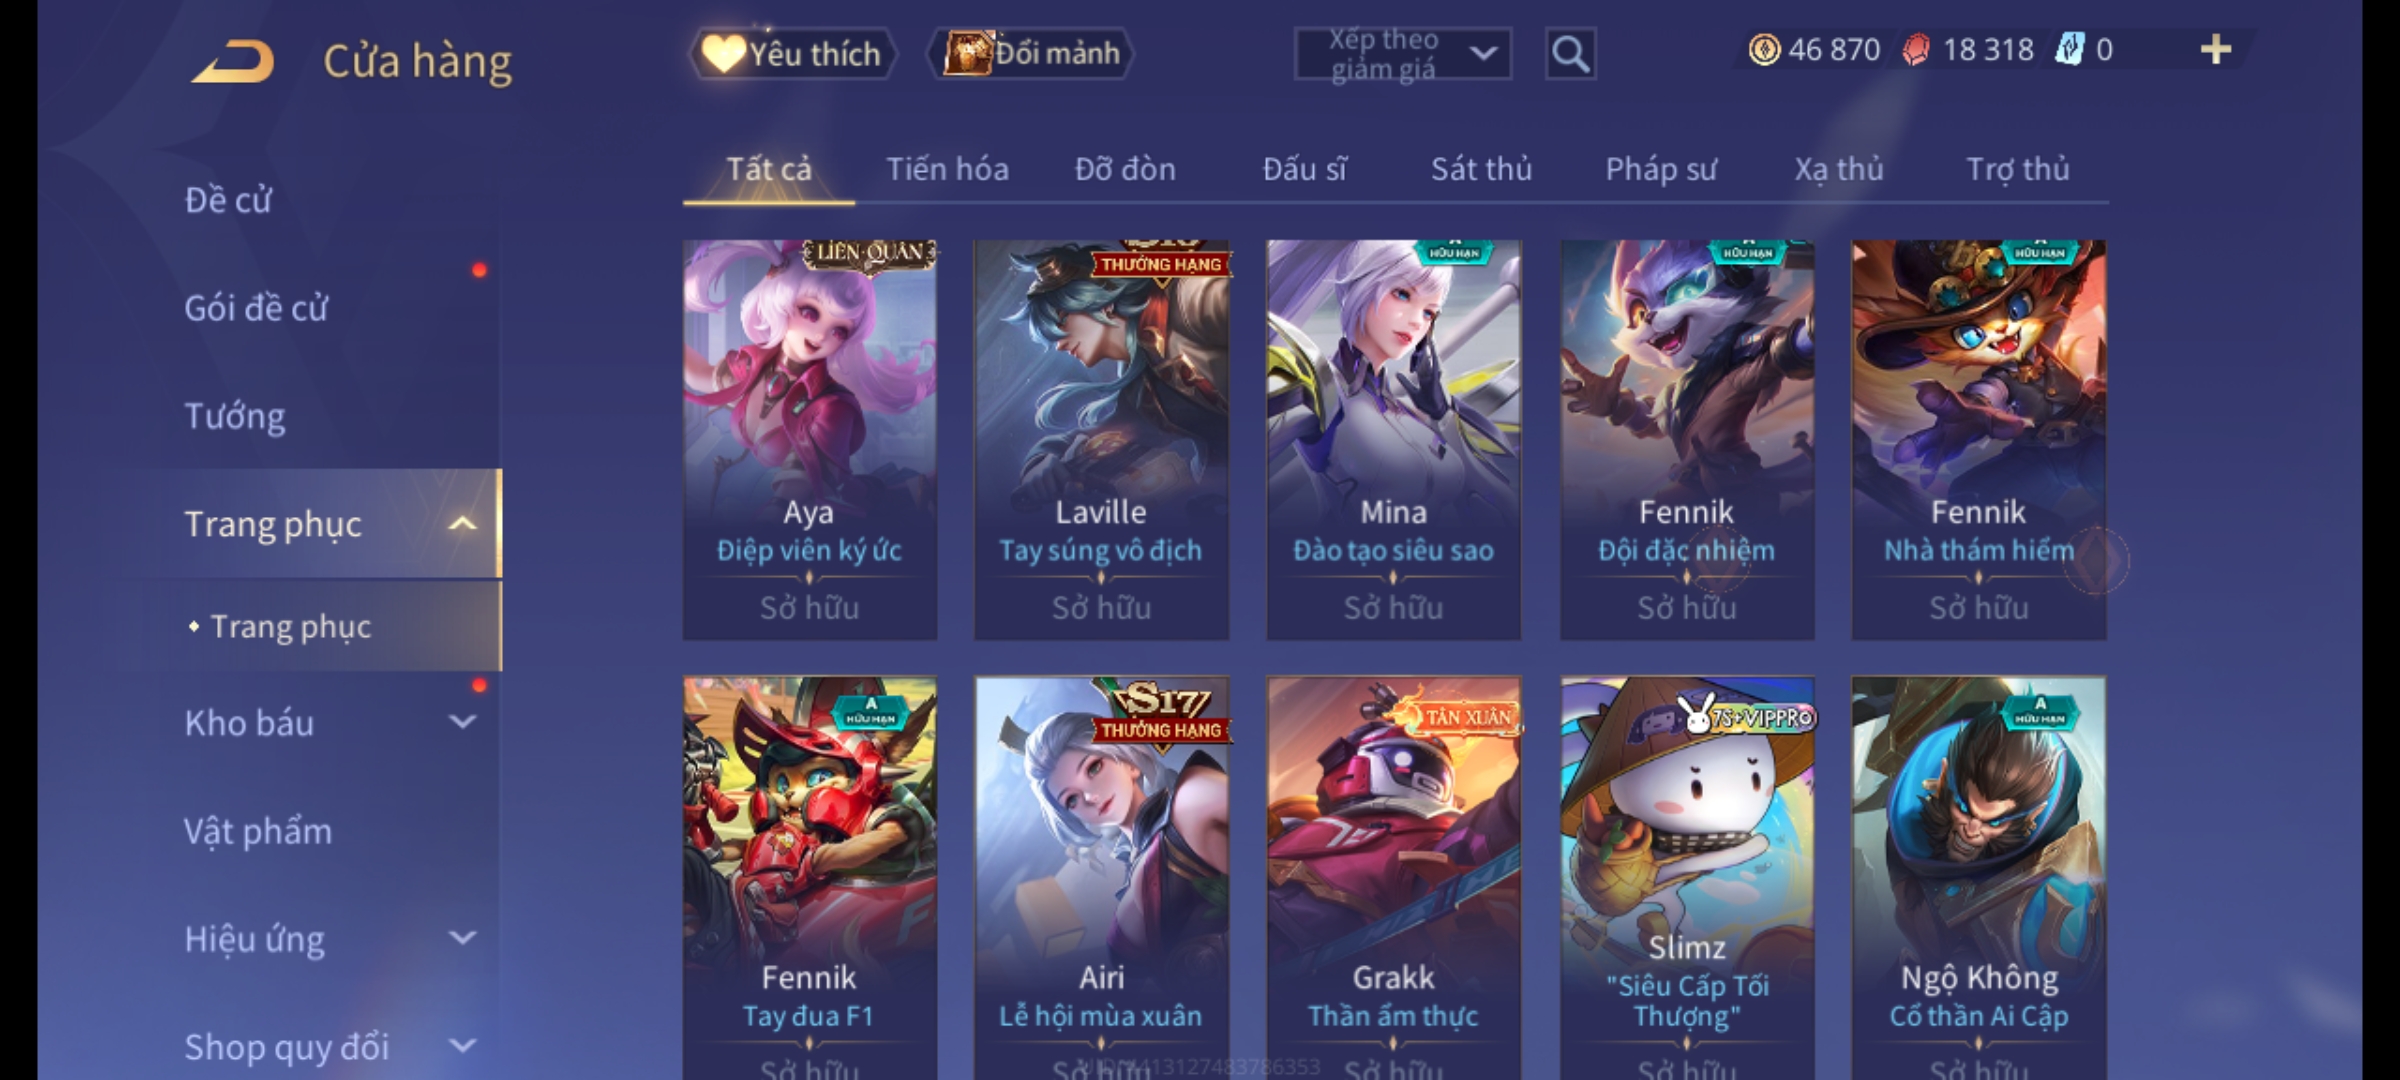Open the Xếp theo giảm giá sort dropdown
The image size is (2400, 1080).
[1402, 54]
